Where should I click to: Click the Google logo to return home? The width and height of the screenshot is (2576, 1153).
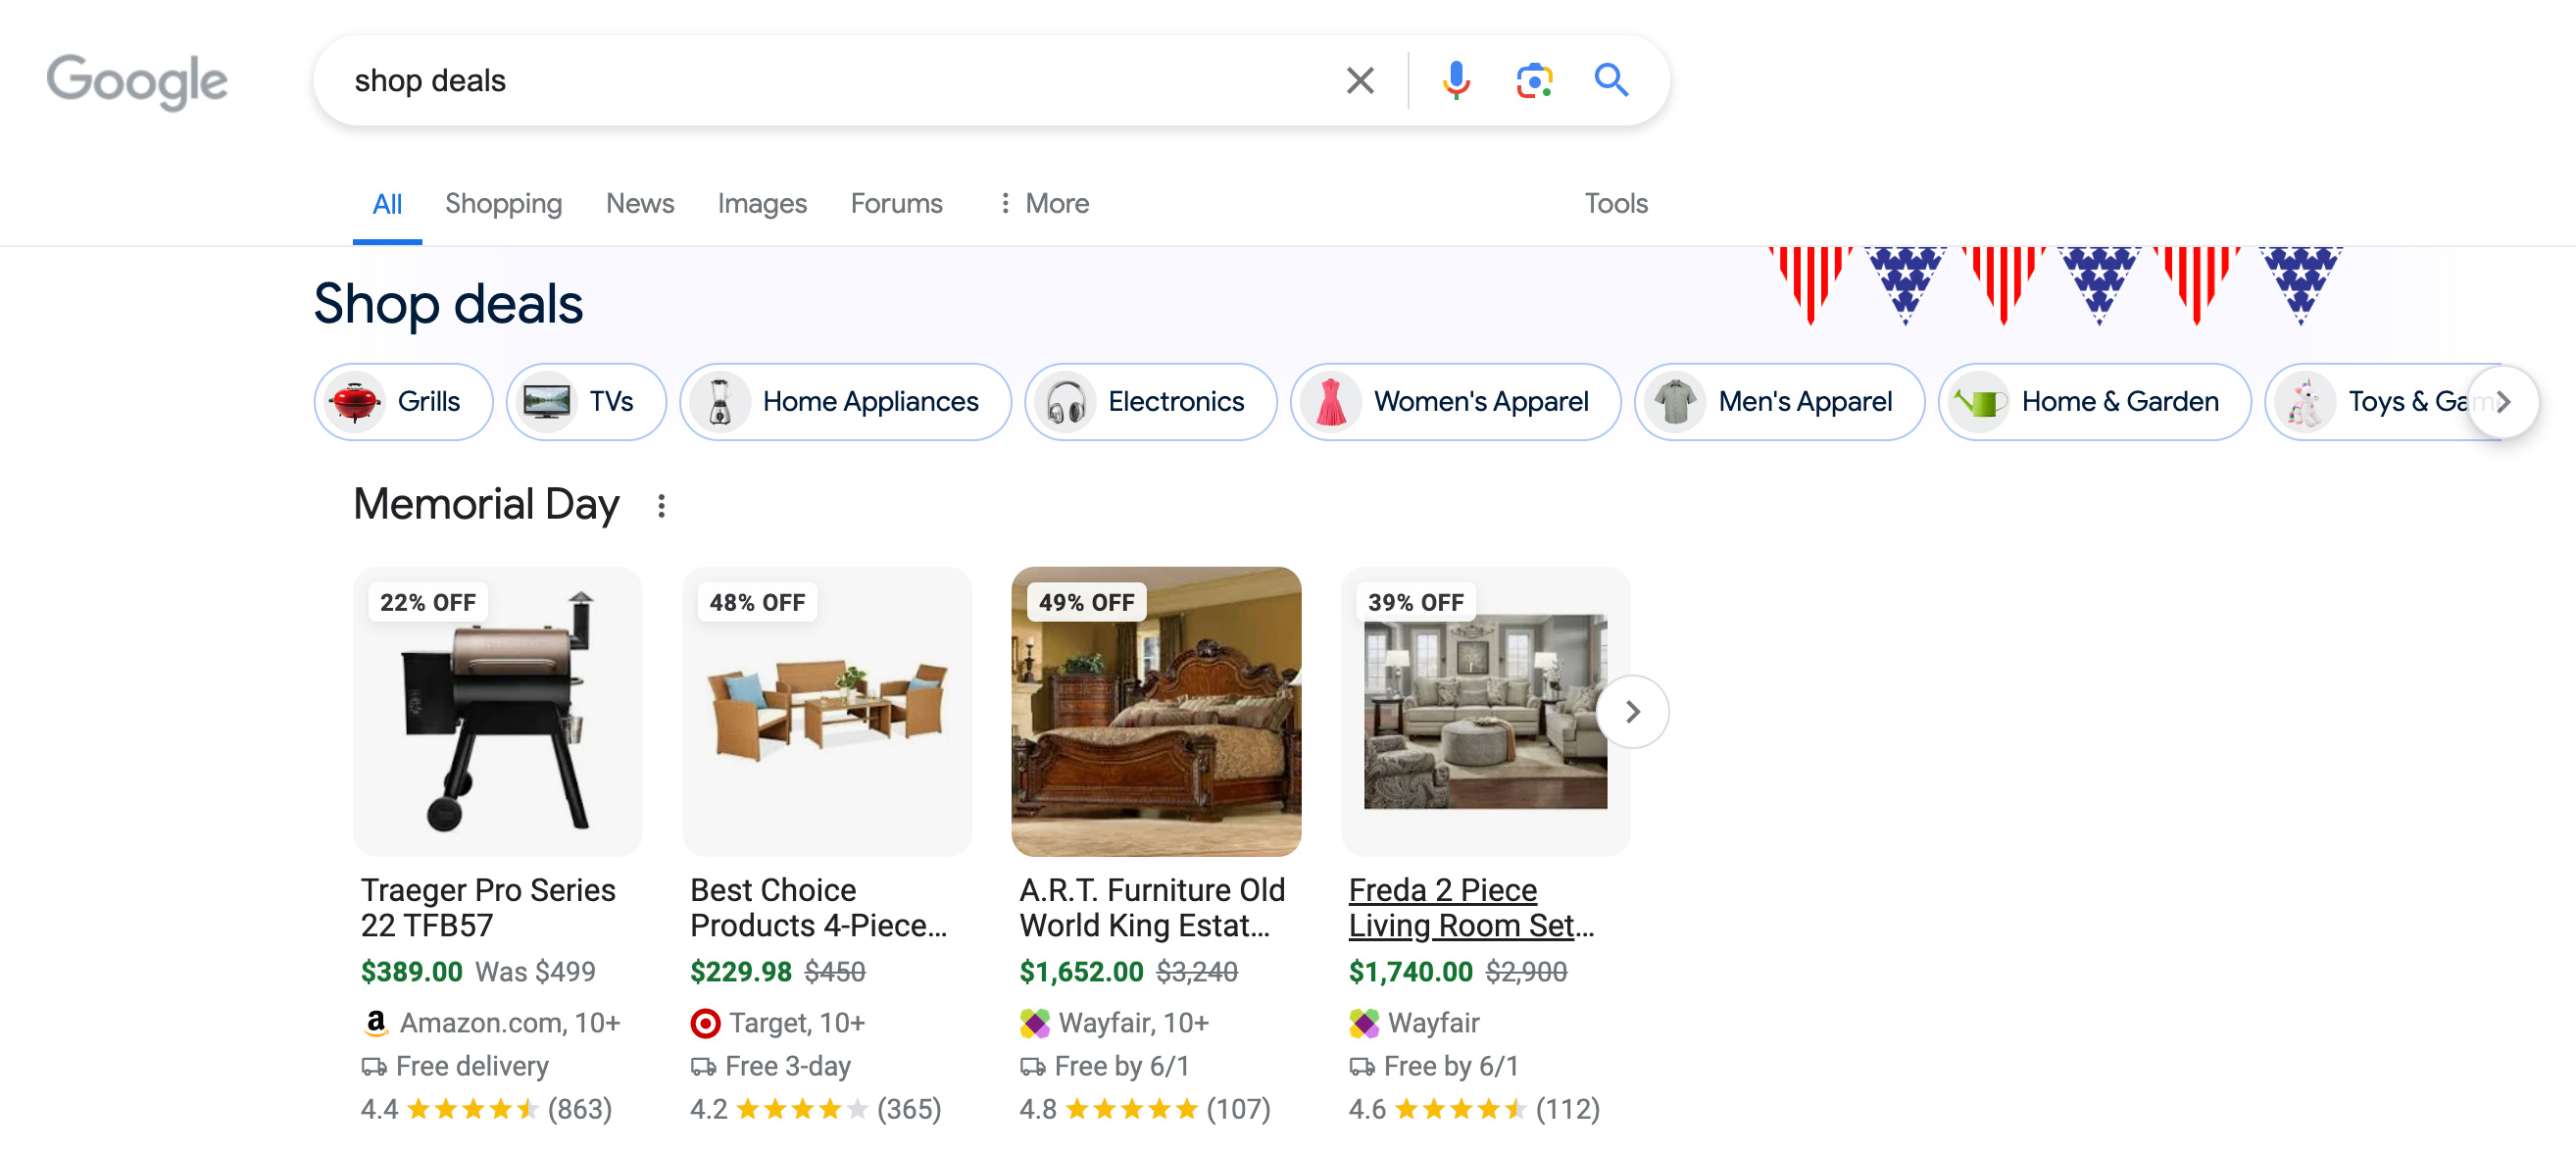pos(136,80)
